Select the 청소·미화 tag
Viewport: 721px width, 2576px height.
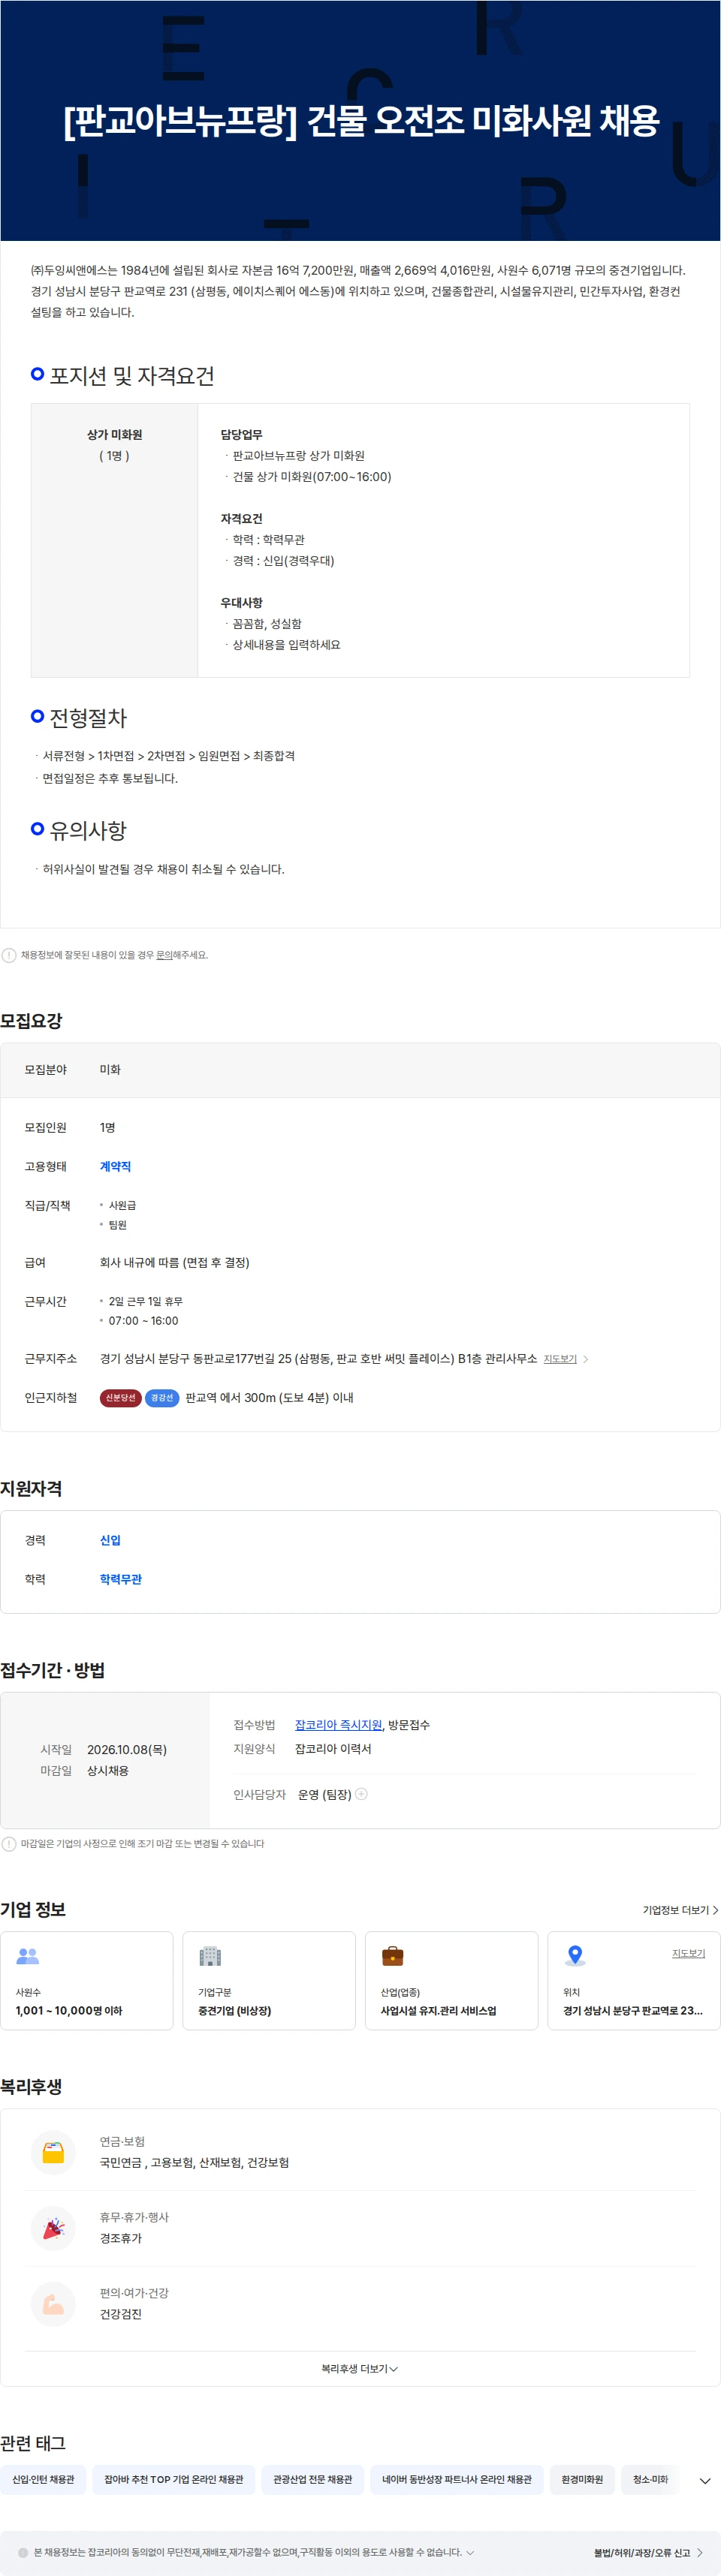651,2480
